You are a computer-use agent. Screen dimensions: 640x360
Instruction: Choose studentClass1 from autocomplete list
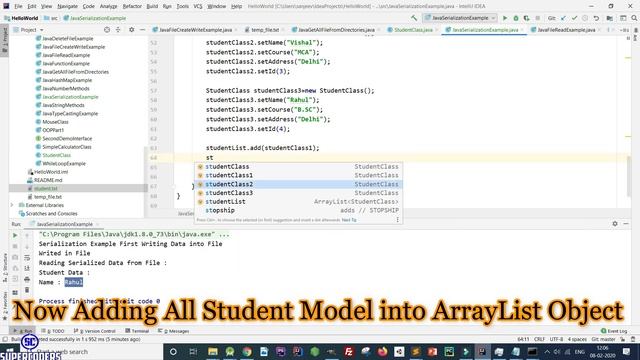coord(298,175)
